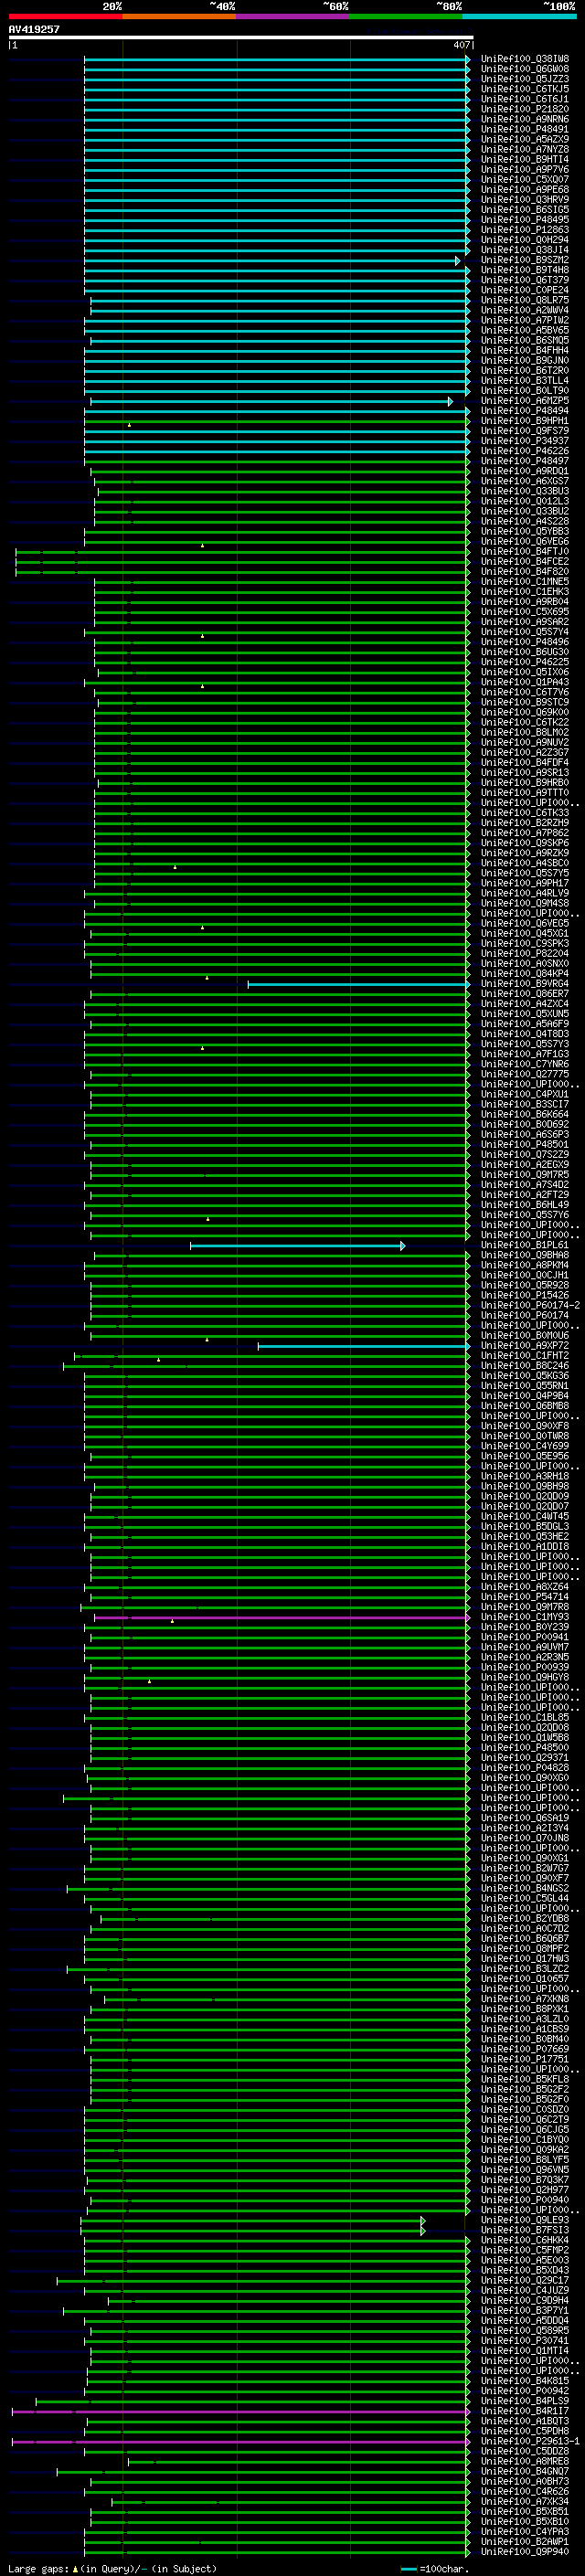This screenshot has height=2576, width=585.
Task: Select the red 20% legend segment
Action: click(65, 16)
